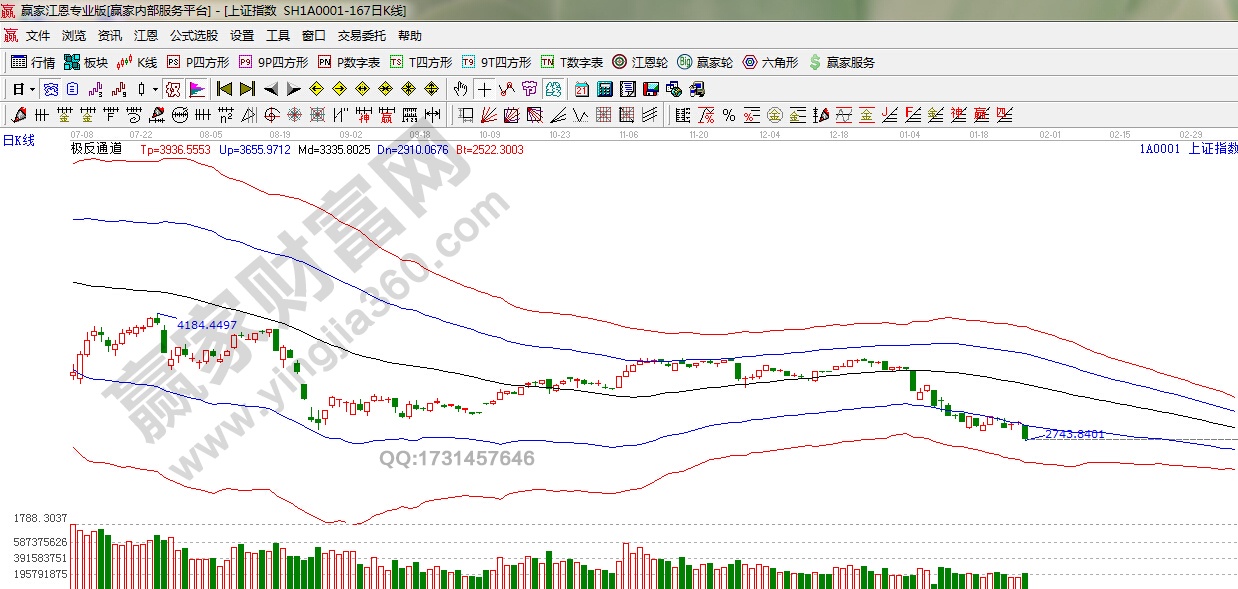Screen dimensions: 1238x589
Task: Toggle the highlighted map icon button
Action: [552, 89]
